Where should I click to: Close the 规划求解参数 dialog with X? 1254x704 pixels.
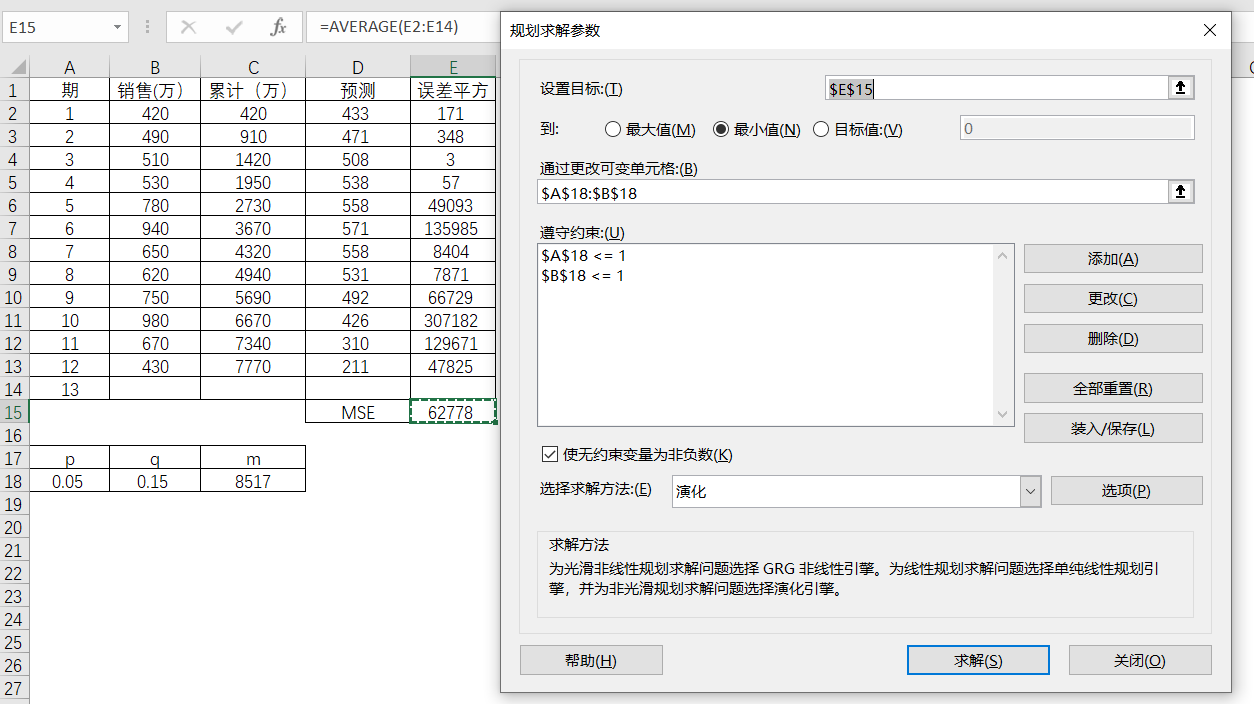click(x=1210, y=30)
